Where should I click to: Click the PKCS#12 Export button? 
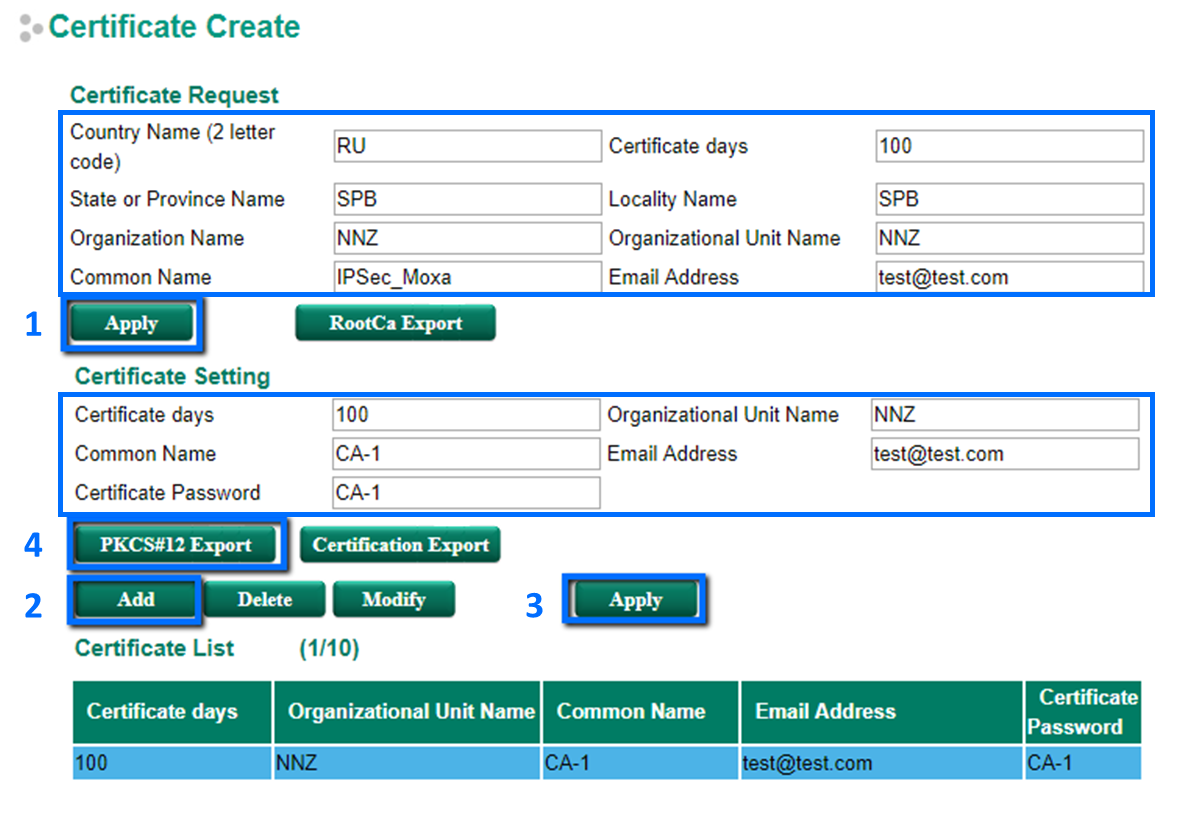(176, 545)
